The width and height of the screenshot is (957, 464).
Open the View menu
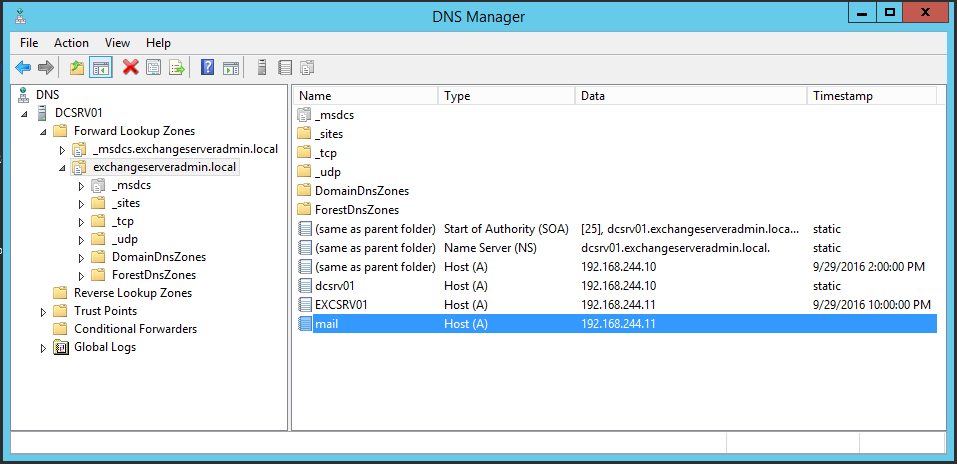(117, 43)
